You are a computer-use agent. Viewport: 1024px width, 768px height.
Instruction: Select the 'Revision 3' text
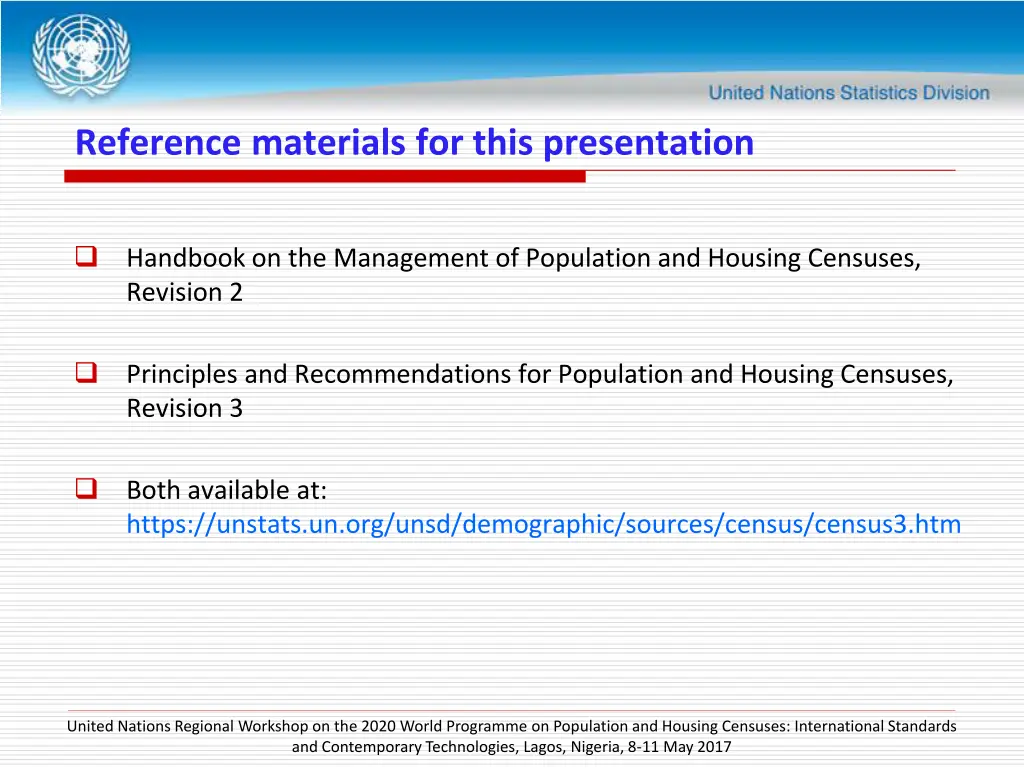(184, 408)
